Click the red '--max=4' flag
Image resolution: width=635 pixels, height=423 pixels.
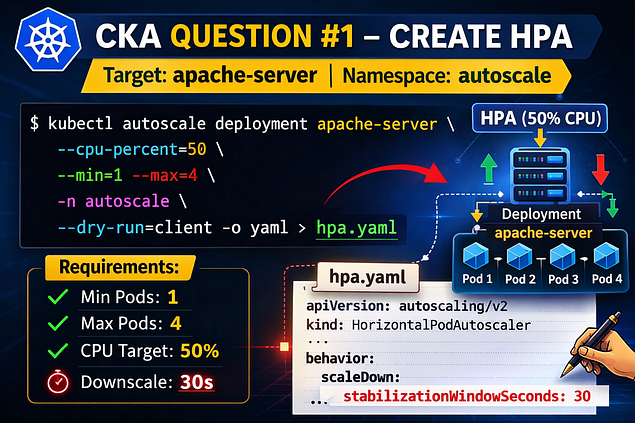coord(165,176)
